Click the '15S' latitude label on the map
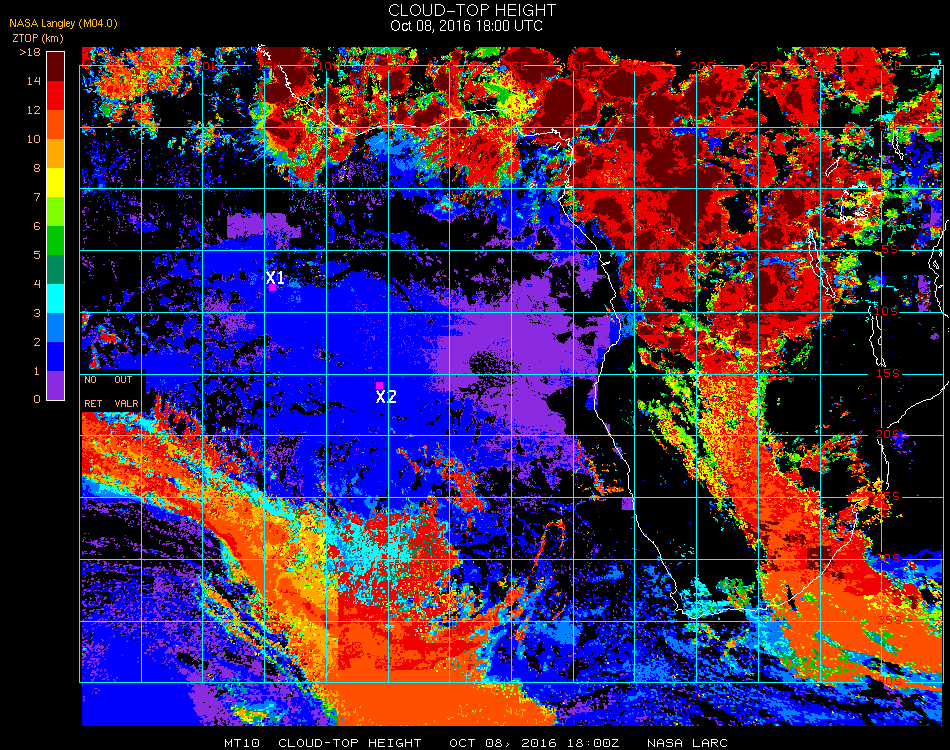The width and height of the screenshot is (950, 750). pos(888,373)
